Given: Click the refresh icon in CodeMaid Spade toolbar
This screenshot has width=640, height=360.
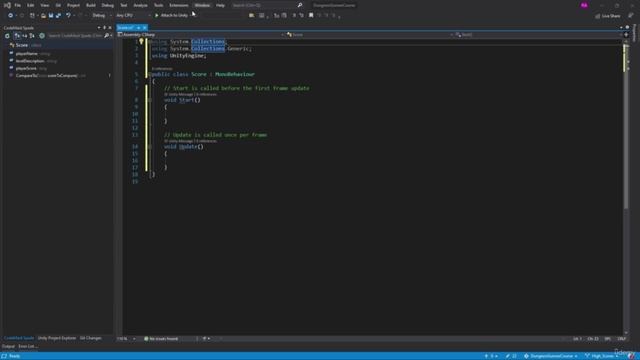Looking at the screenshot, I should click(7, 36).
